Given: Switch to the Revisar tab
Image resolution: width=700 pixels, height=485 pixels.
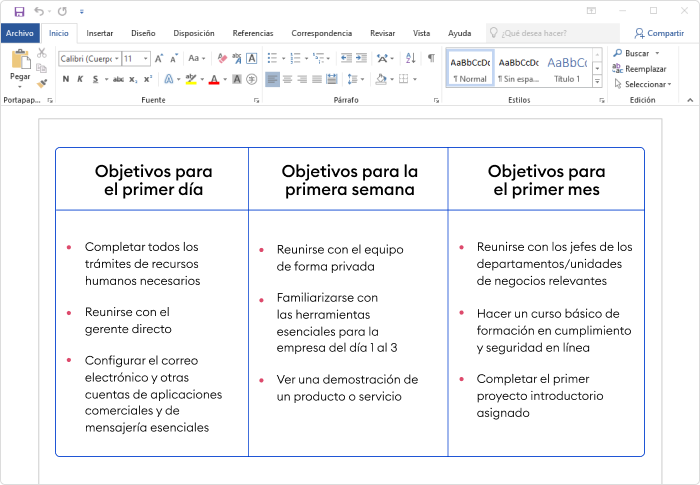Looking at the screenshot, I should coord(382,33).
